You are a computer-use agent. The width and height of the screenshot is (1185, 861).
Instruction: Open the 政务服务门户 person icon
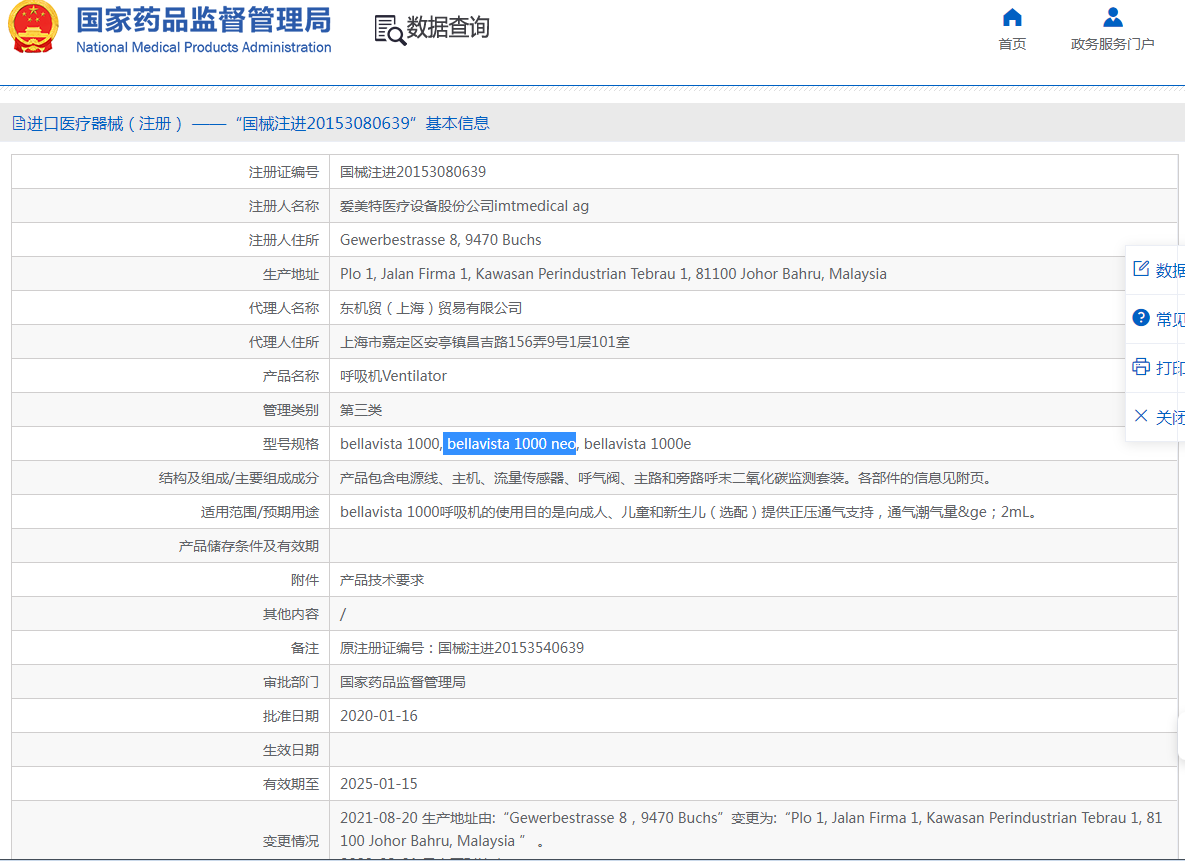point(1112,17)
